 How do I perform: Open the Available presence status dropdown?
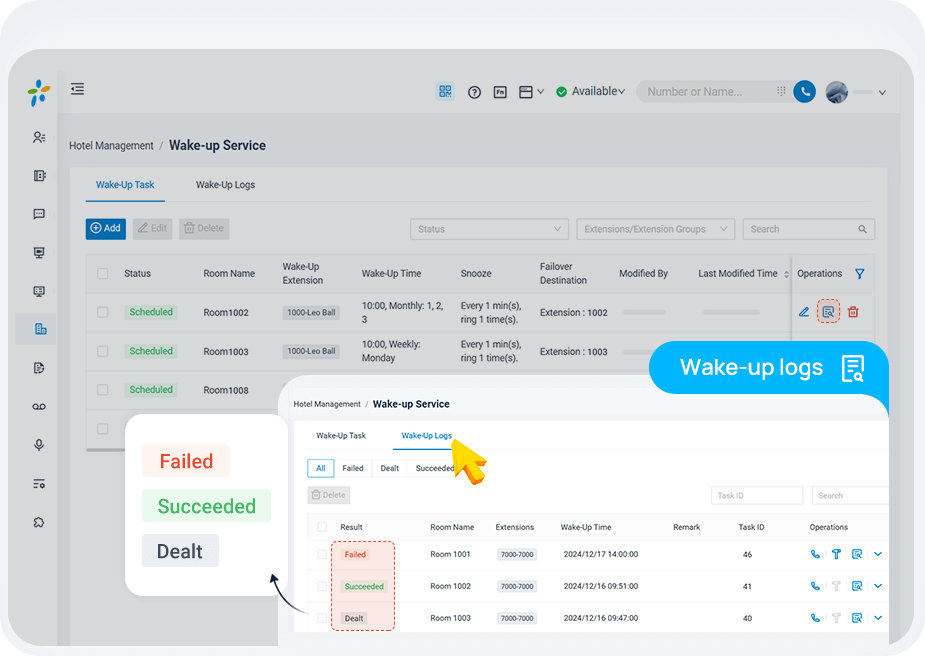(591, 91)
